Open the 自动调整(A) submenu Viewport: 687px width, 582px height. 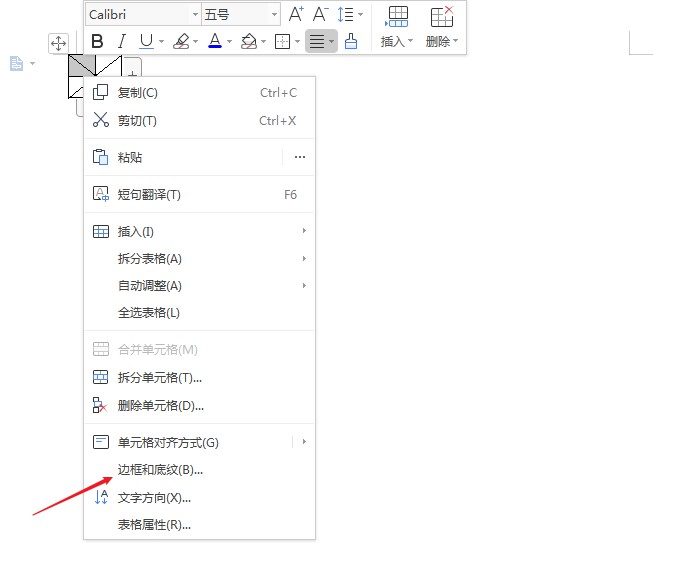point(199,286)
